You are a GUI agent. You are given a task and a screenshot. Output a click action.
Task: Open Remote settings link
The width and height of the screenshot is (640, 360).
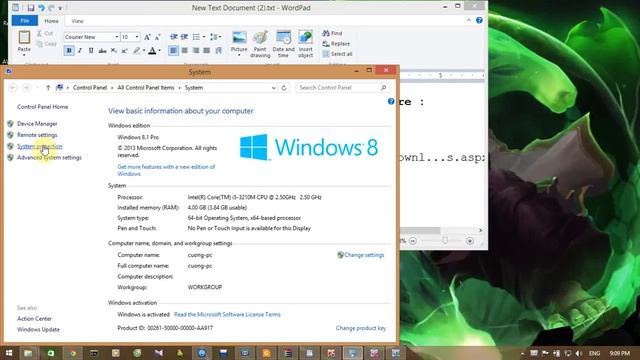(x=37, y=135)
